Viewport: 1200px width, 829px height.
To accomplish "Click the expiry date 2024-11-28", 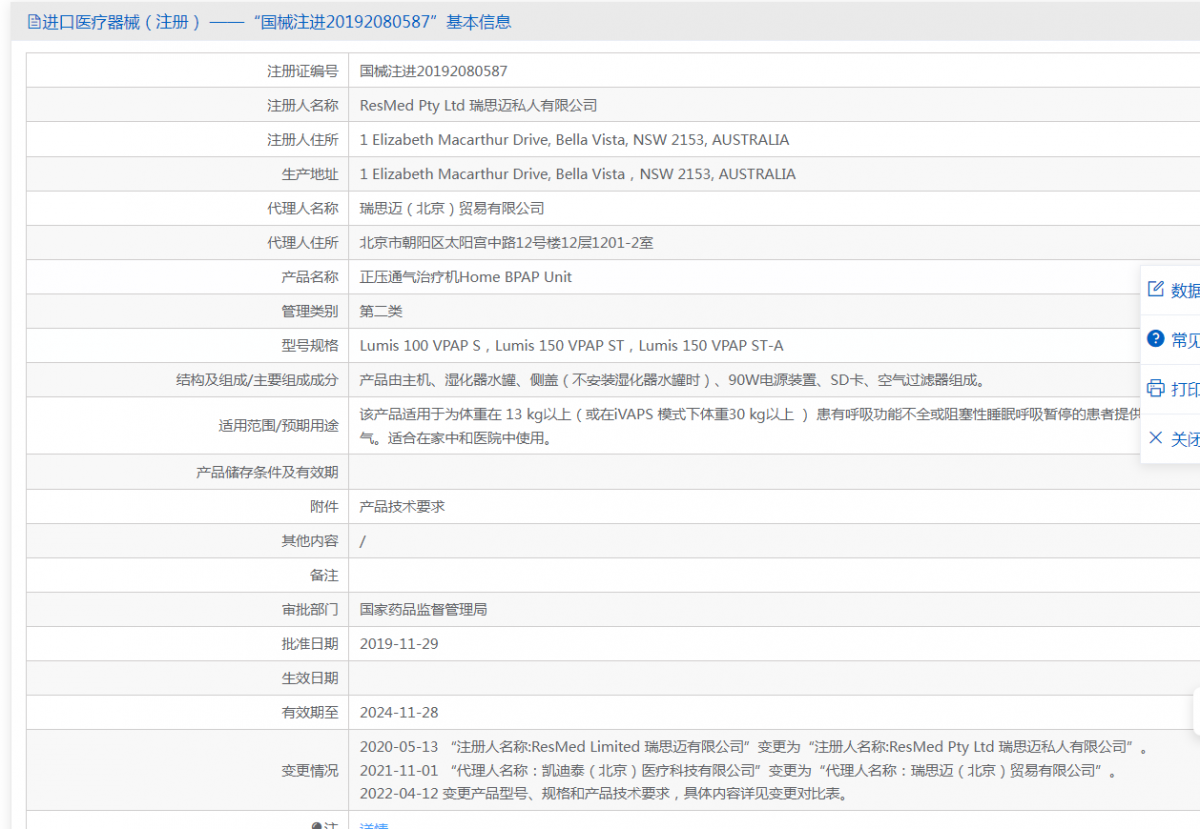I will 399,712.
